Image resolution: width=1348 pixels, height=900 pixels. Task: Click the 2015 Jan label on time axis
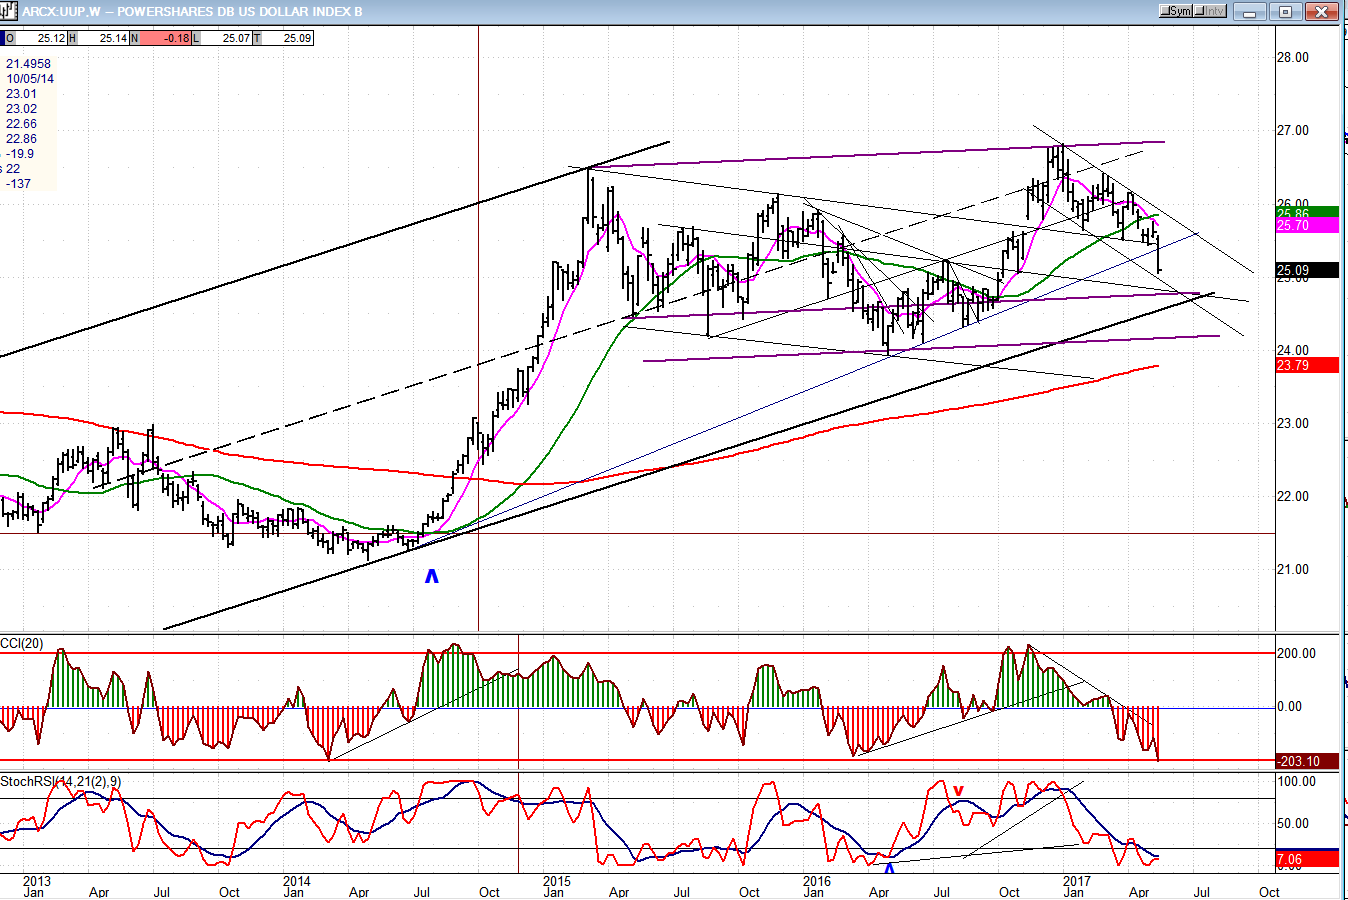click(556, 887)
